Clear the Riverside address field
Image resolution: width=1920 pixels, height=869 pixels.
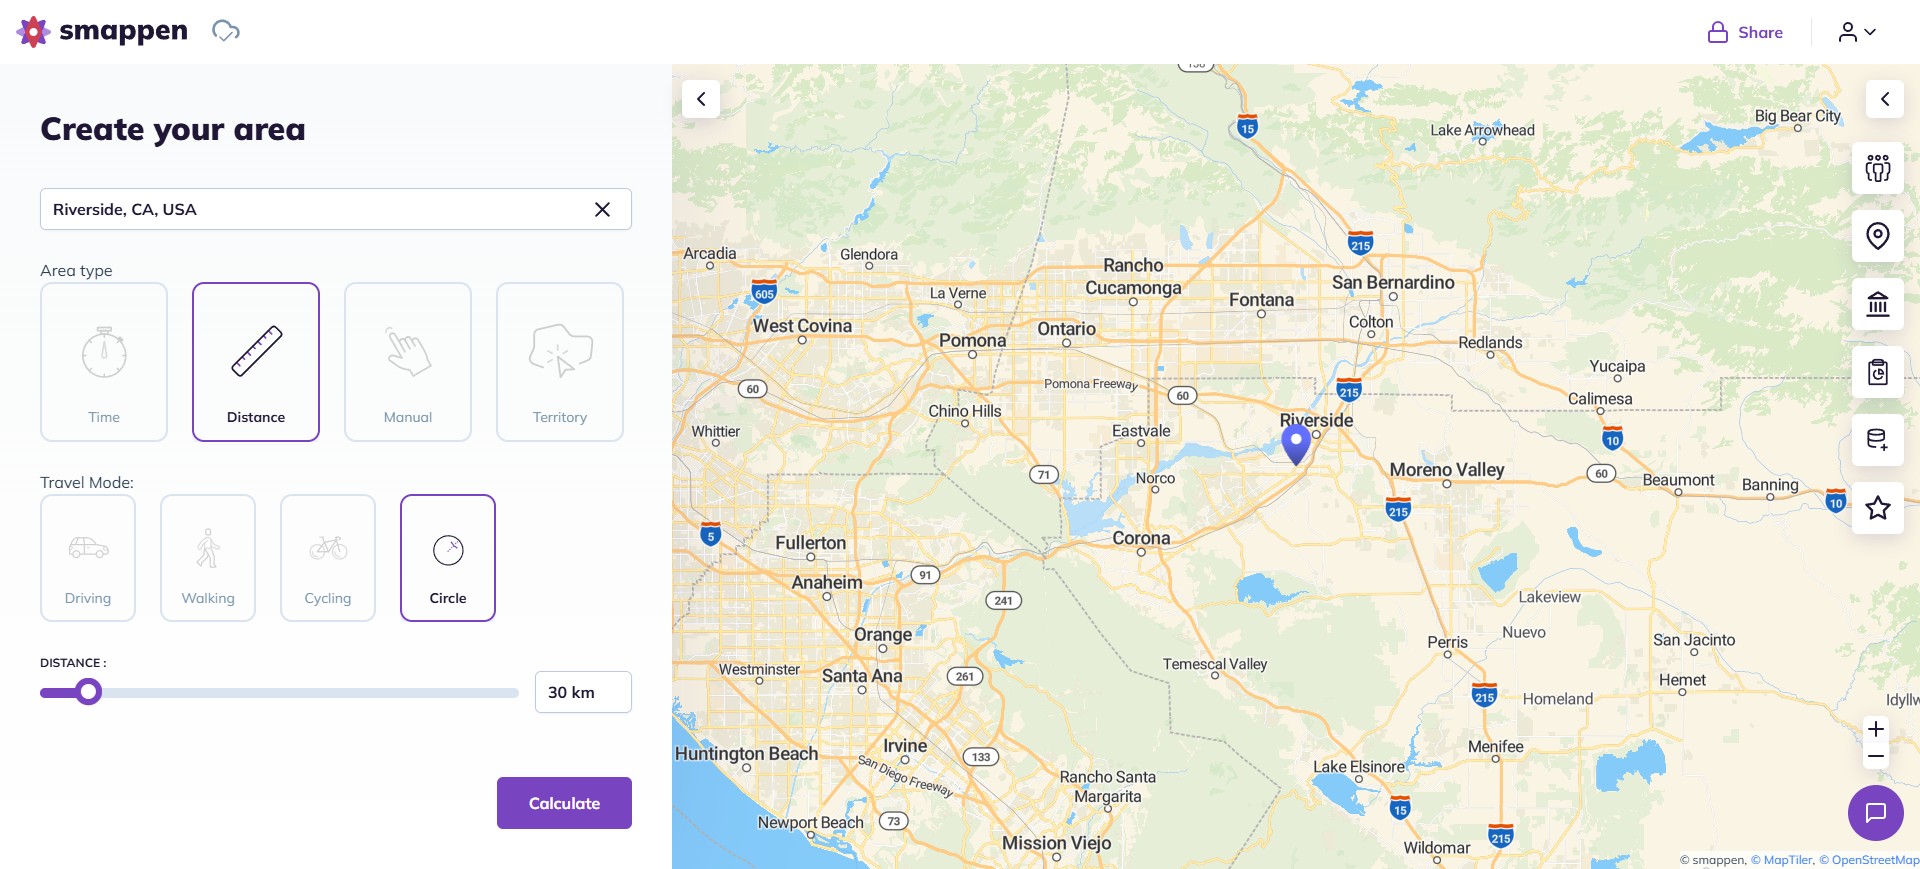(602, 209)
